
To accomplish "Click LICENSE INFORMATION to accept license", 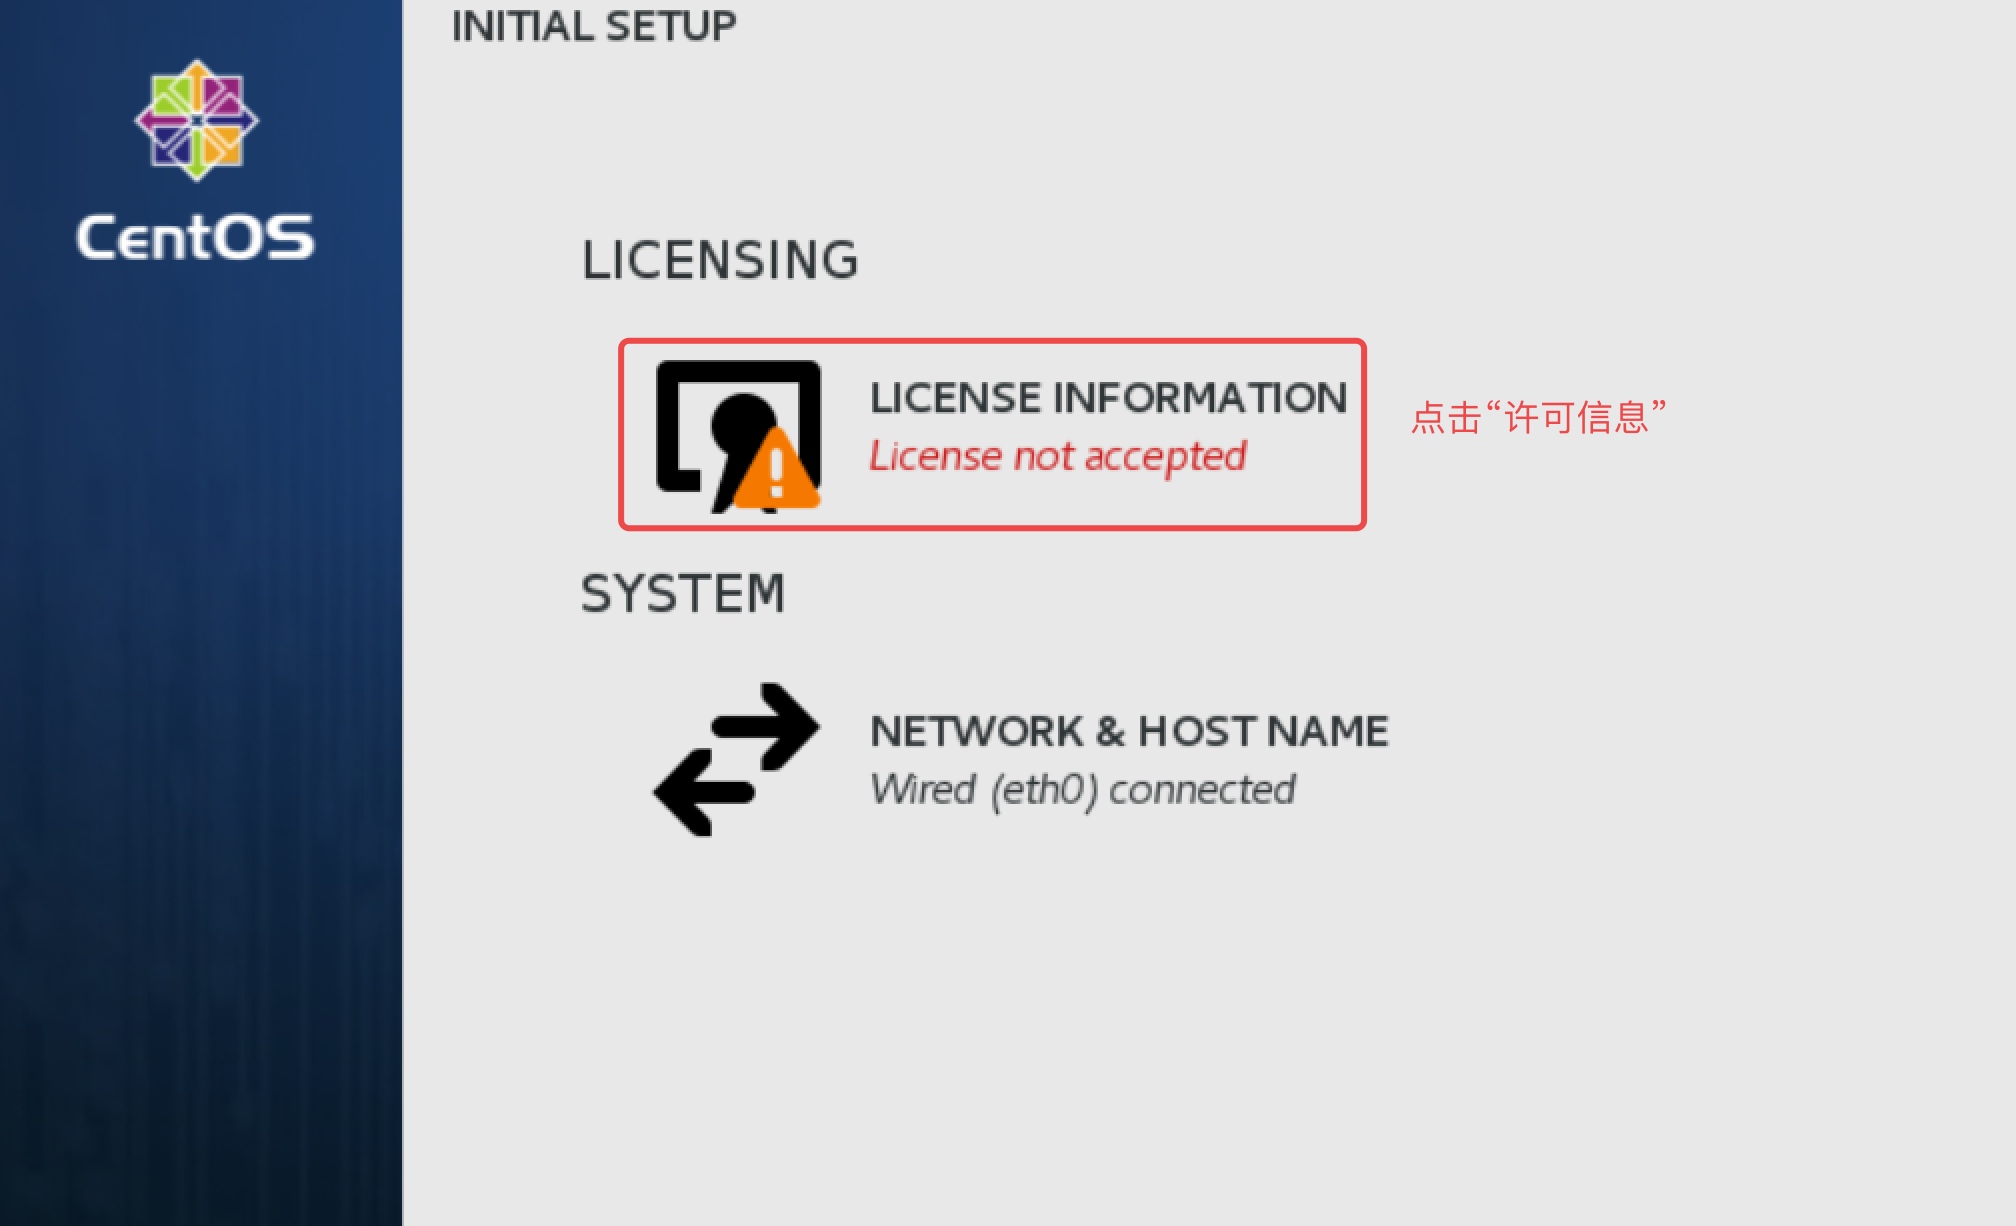I will [988, 432].
